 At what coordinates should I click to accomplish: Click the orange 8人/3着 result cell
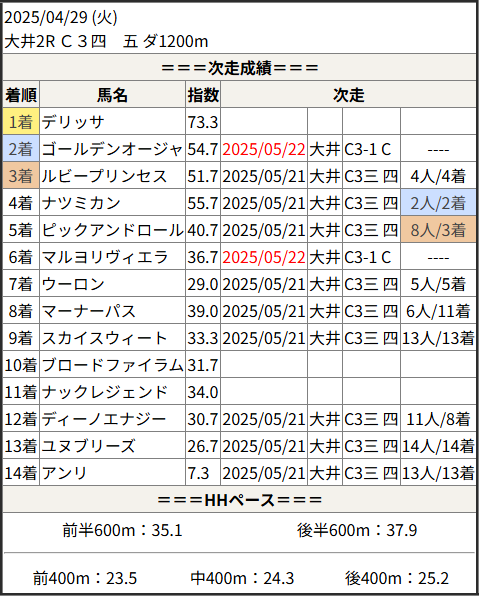coord(438,230)
